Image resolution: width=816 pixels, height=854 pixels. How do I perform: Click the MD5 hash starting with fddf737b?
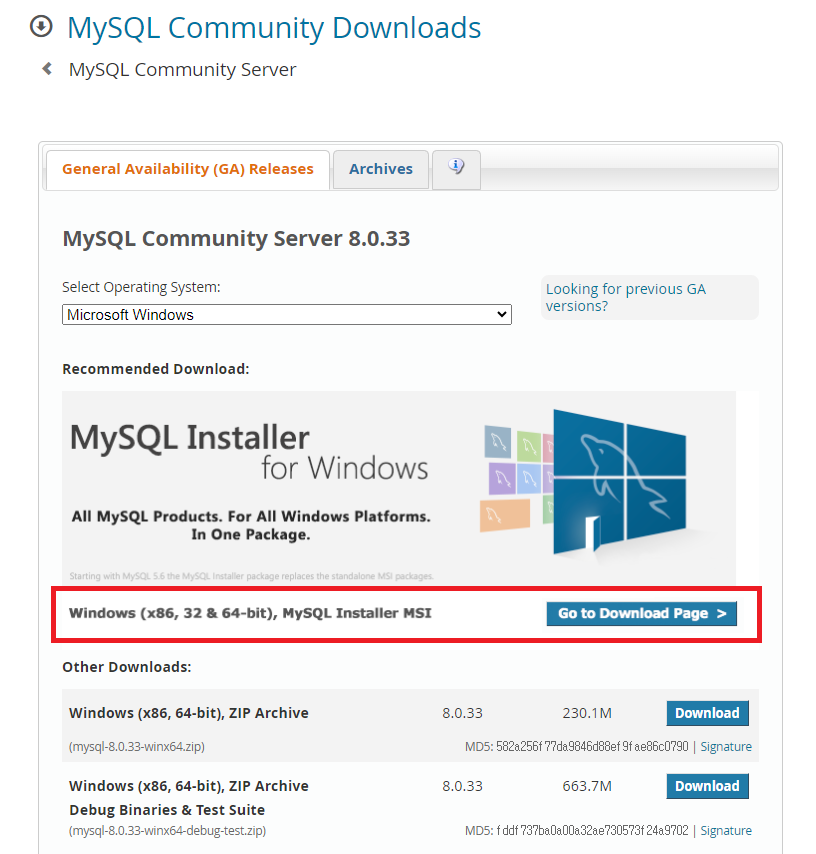592,831
